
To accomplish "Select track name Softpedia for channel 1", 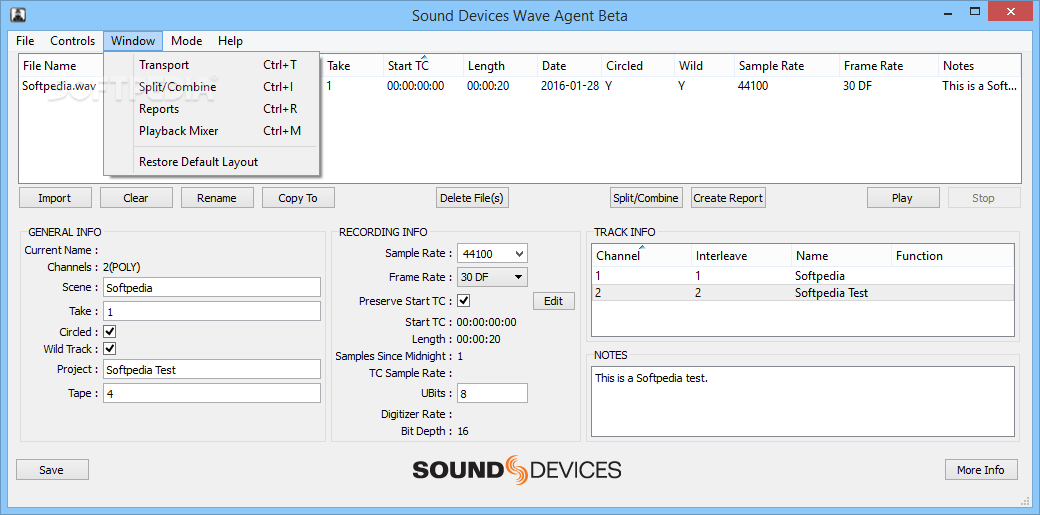I will (820, 275).
